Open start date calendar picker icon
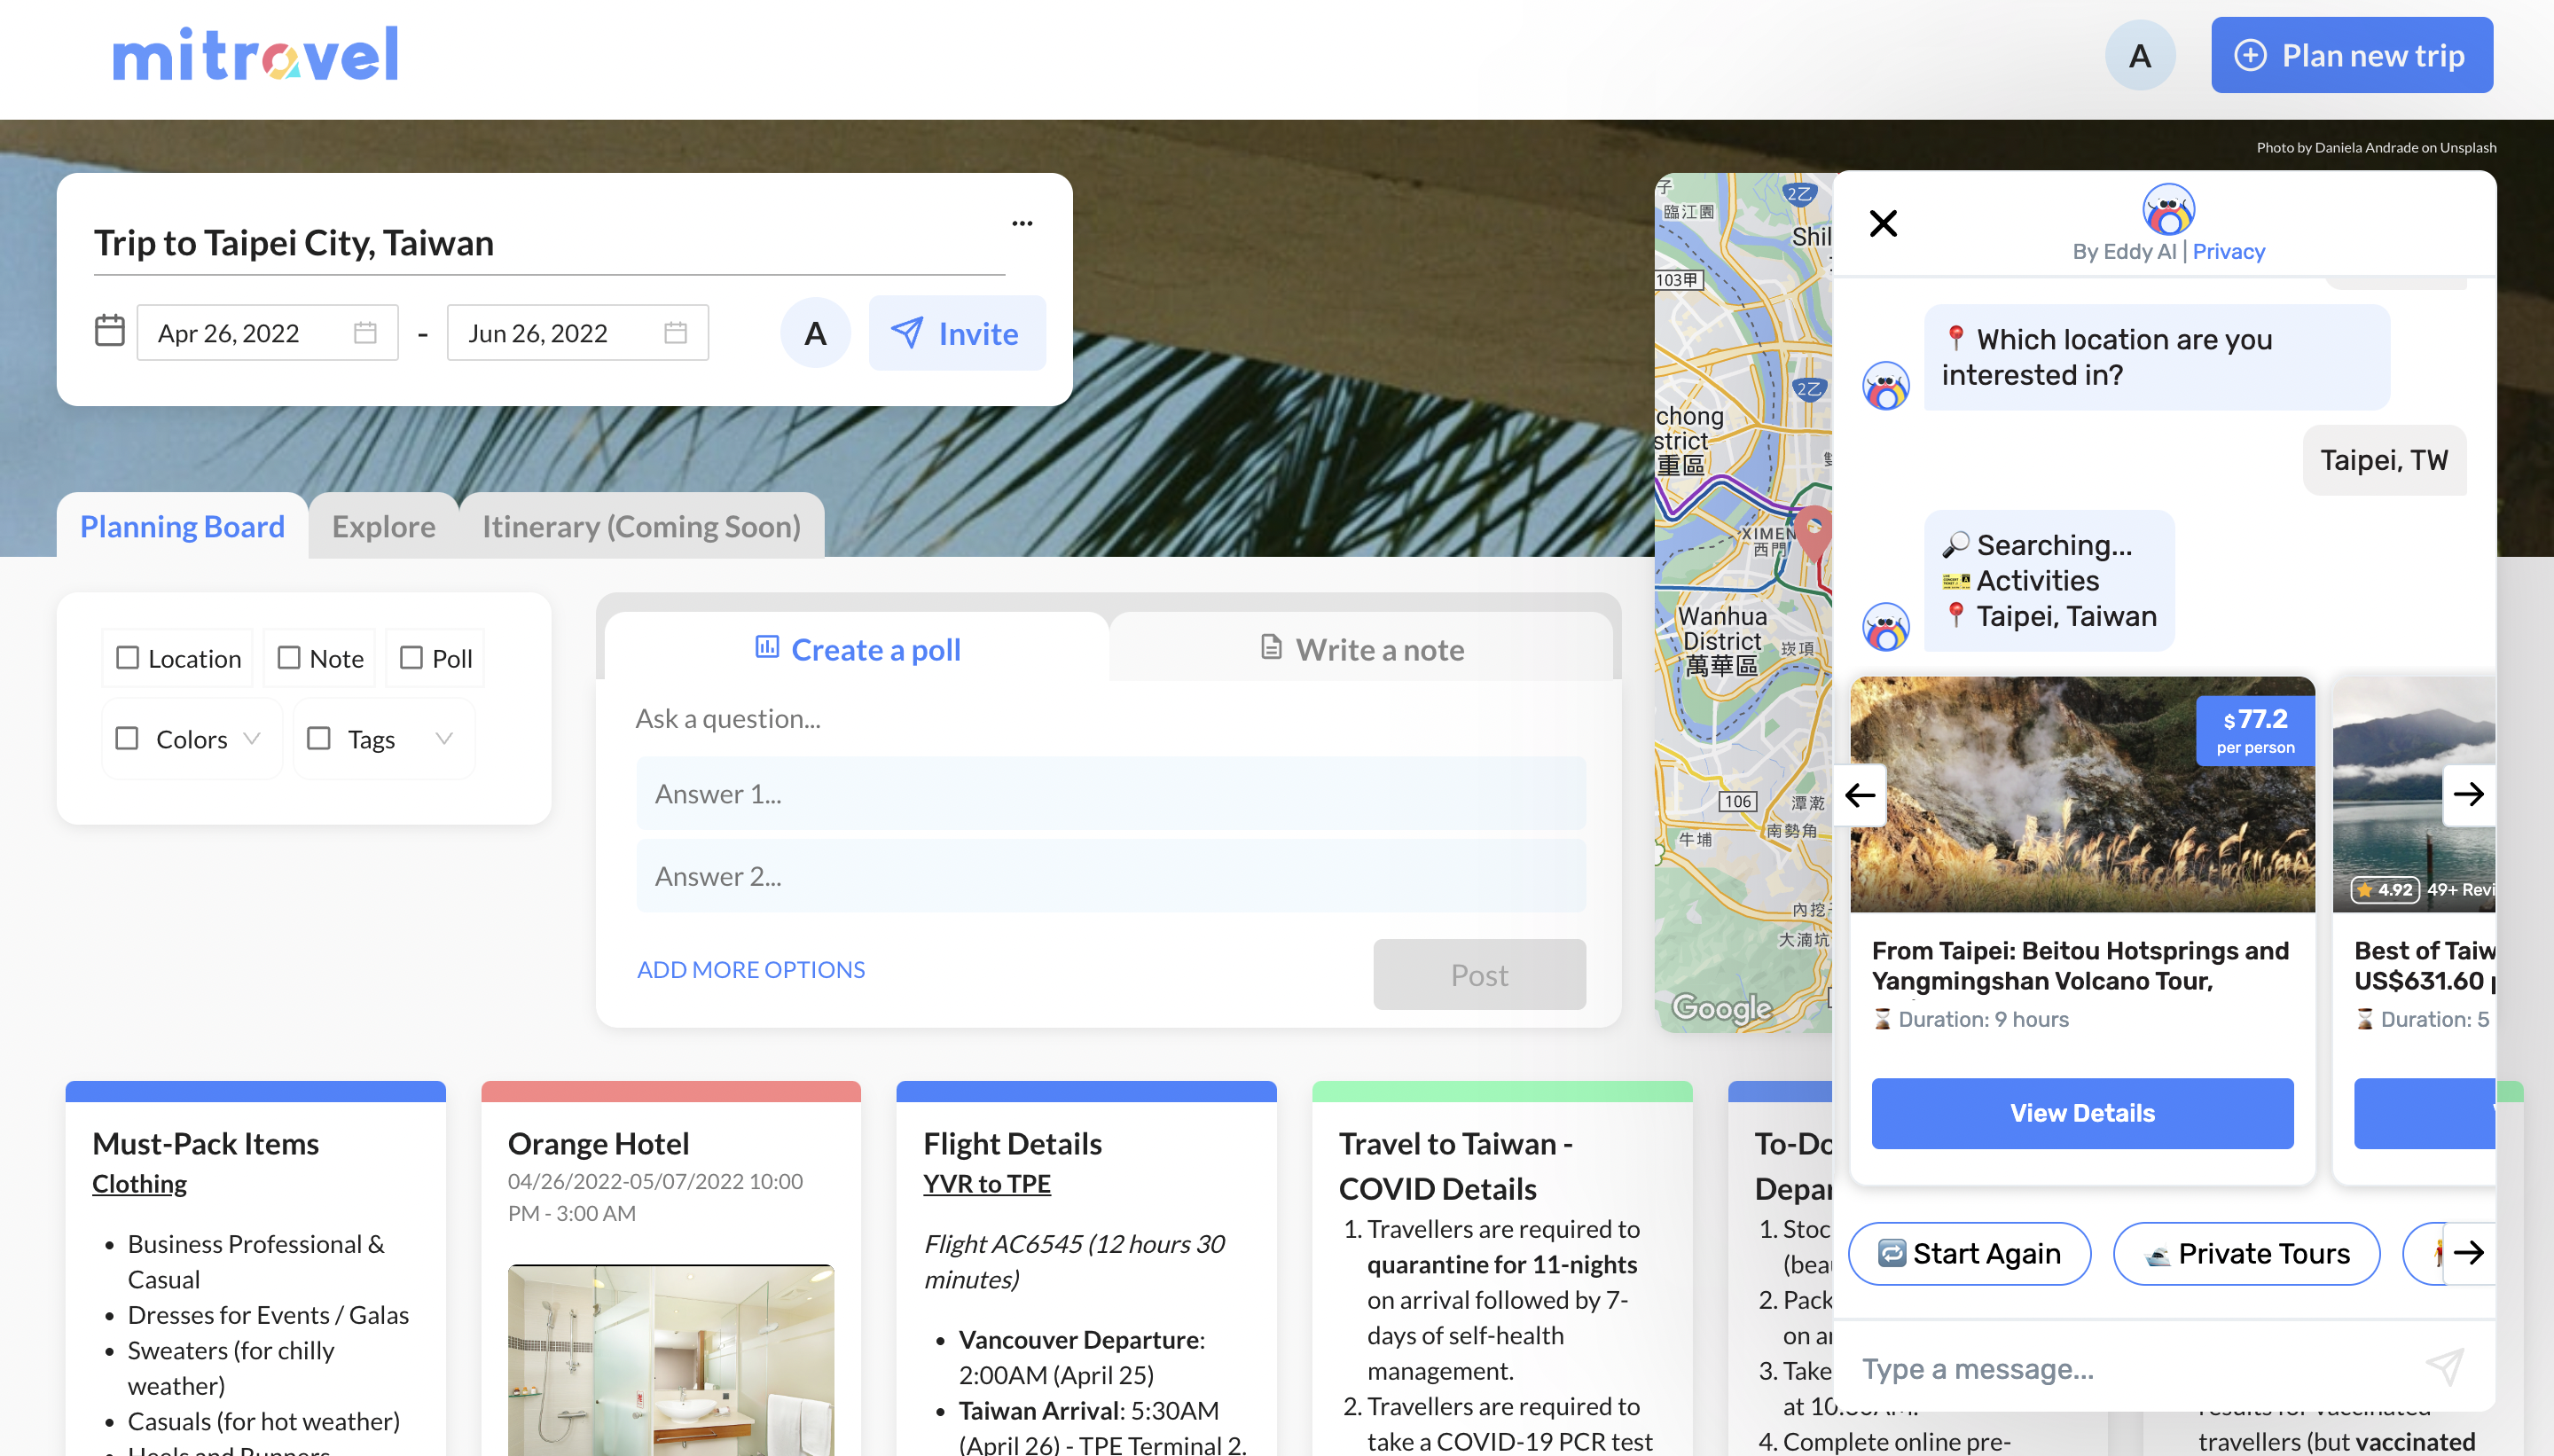This screenshot has height=1456, width=2554. (x=365, y=333)
